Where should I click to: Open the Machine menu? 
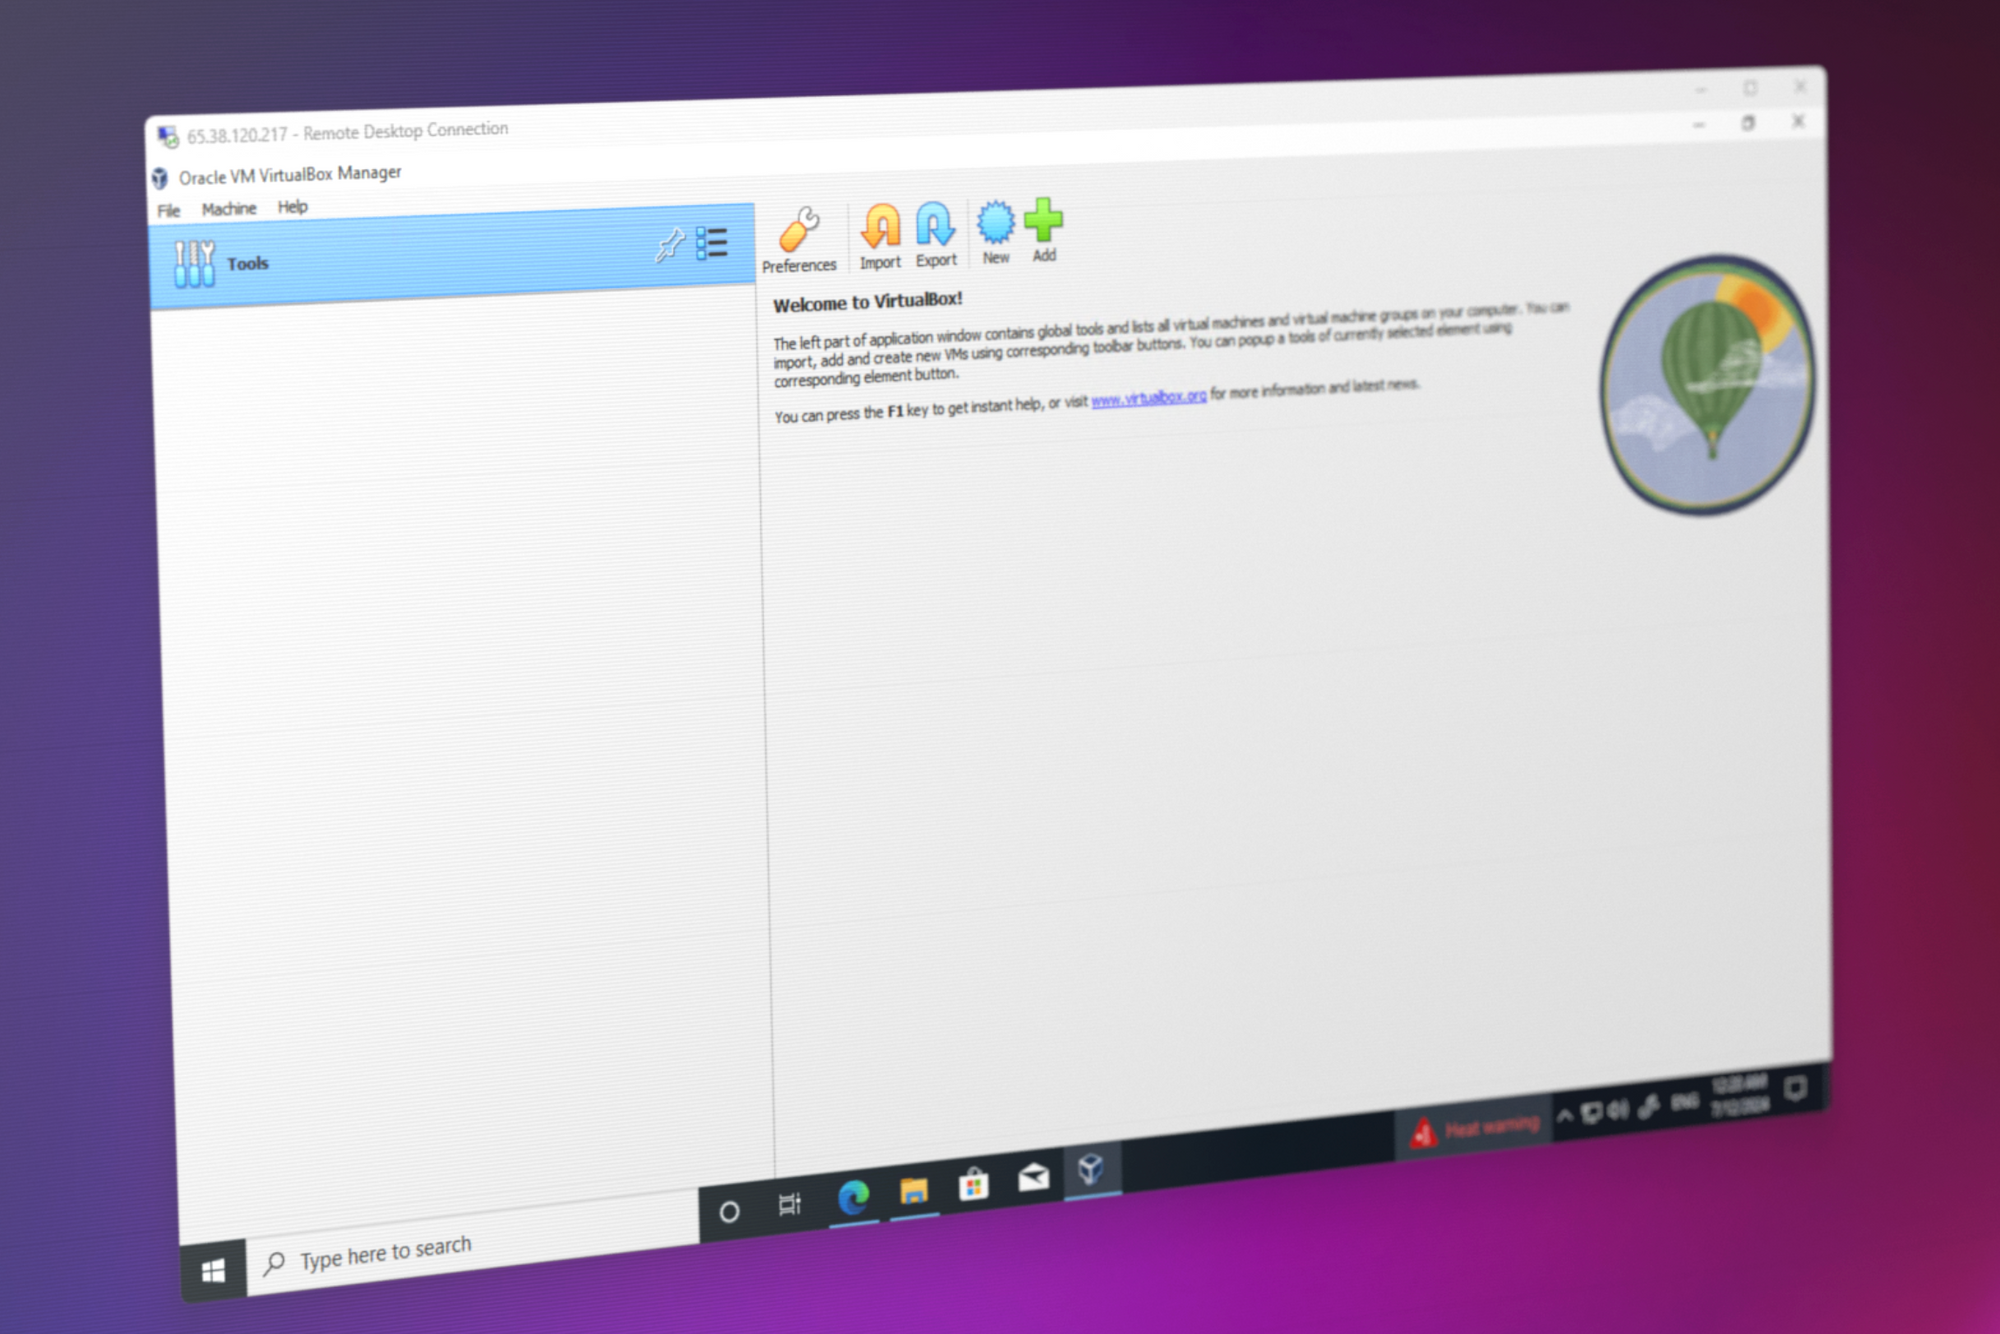pyautogui.click(x=229, y=209)
